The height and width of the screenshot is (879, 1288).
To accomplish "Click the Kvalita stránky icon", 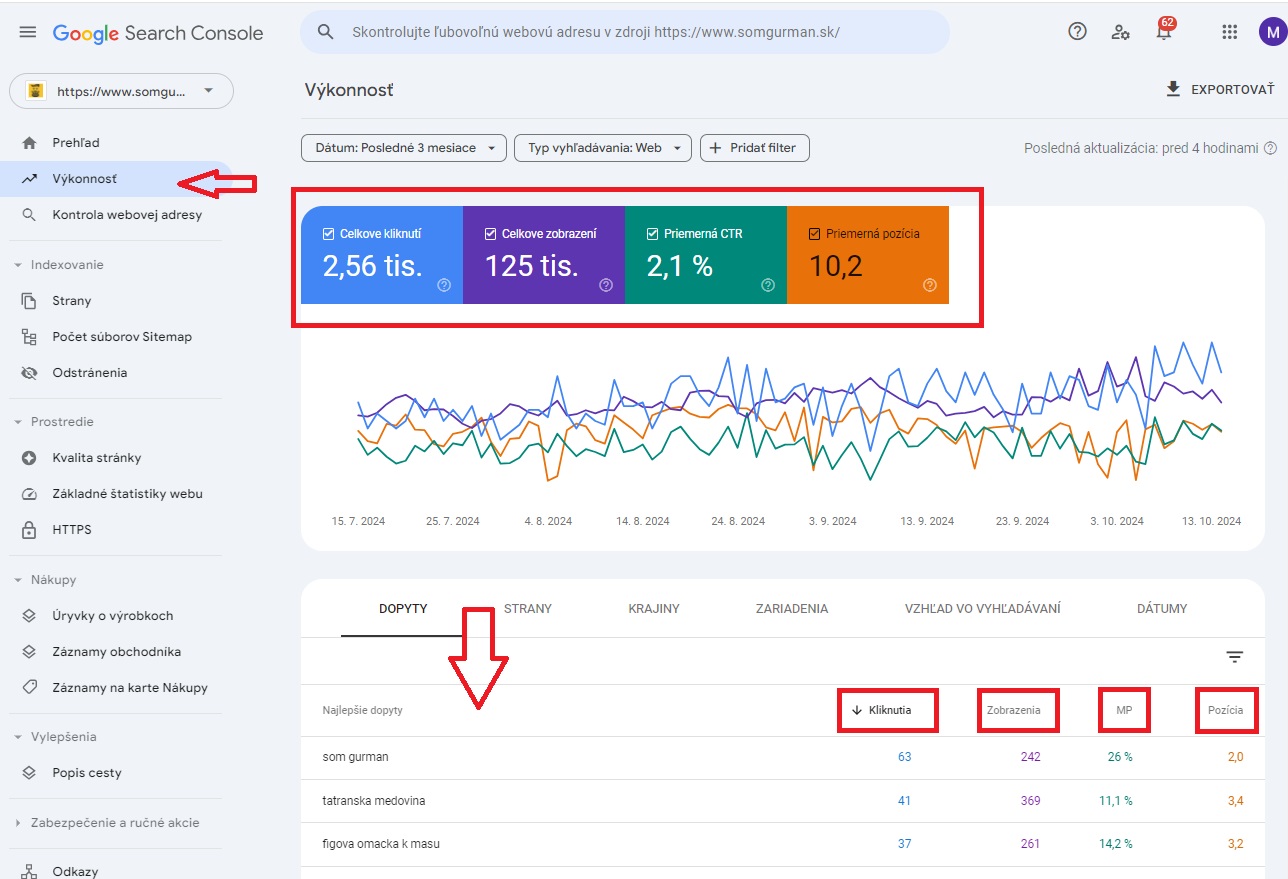I will pyautogui.click(x=29, y=458).
